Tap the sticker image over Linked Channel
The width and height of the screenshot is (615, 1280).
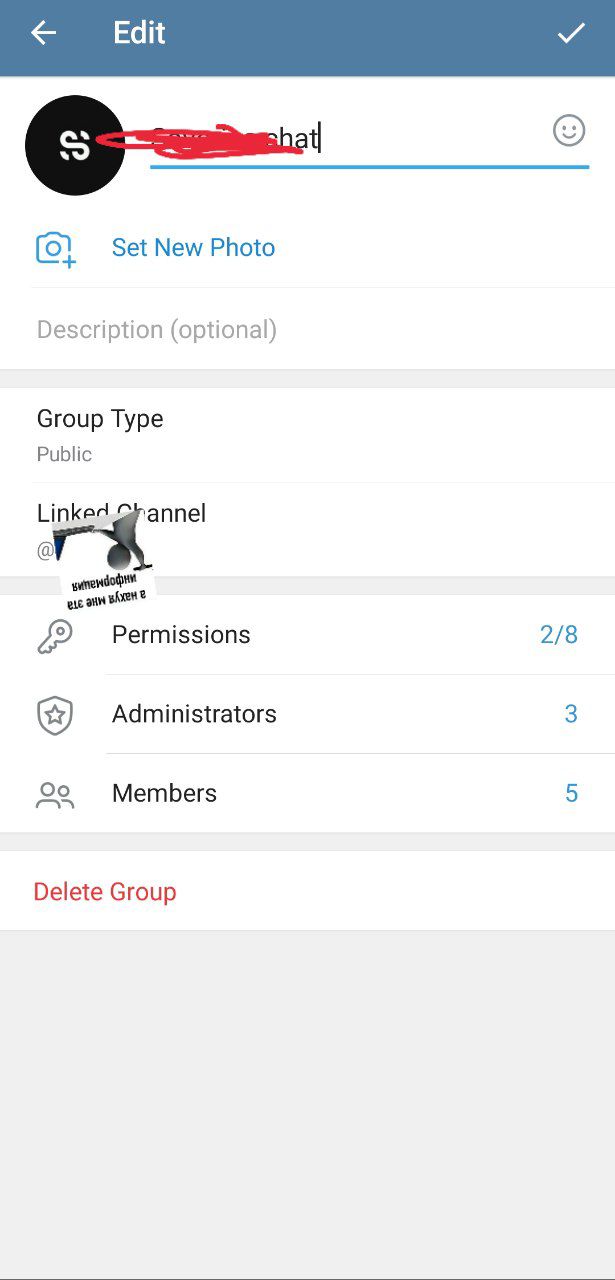tap(105, 560)
